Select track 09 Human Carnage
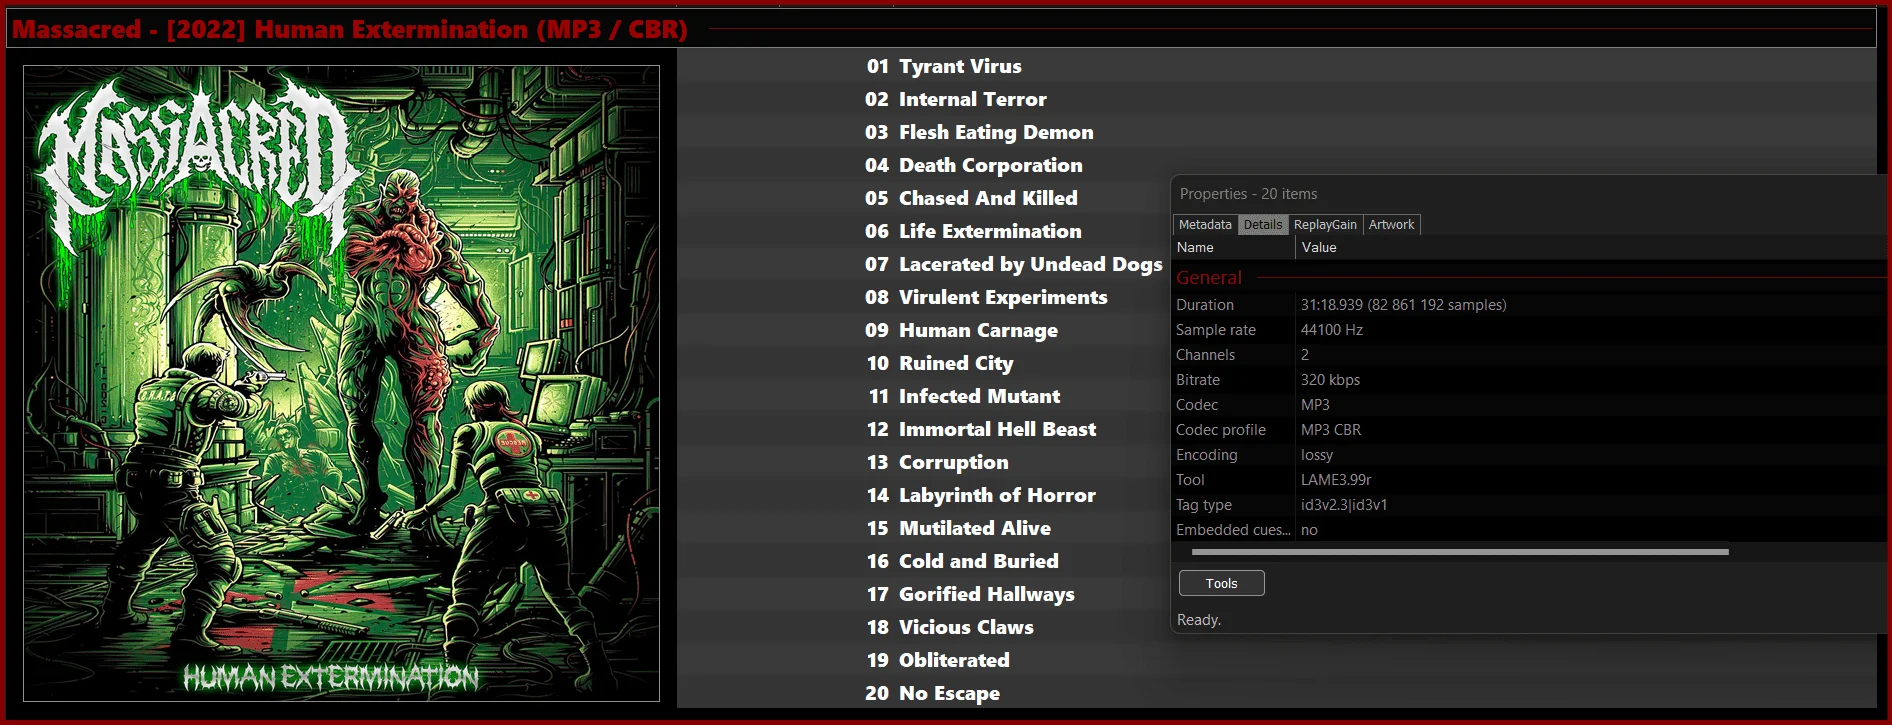This screenshot has width=1892, height=725. [961, 330]
